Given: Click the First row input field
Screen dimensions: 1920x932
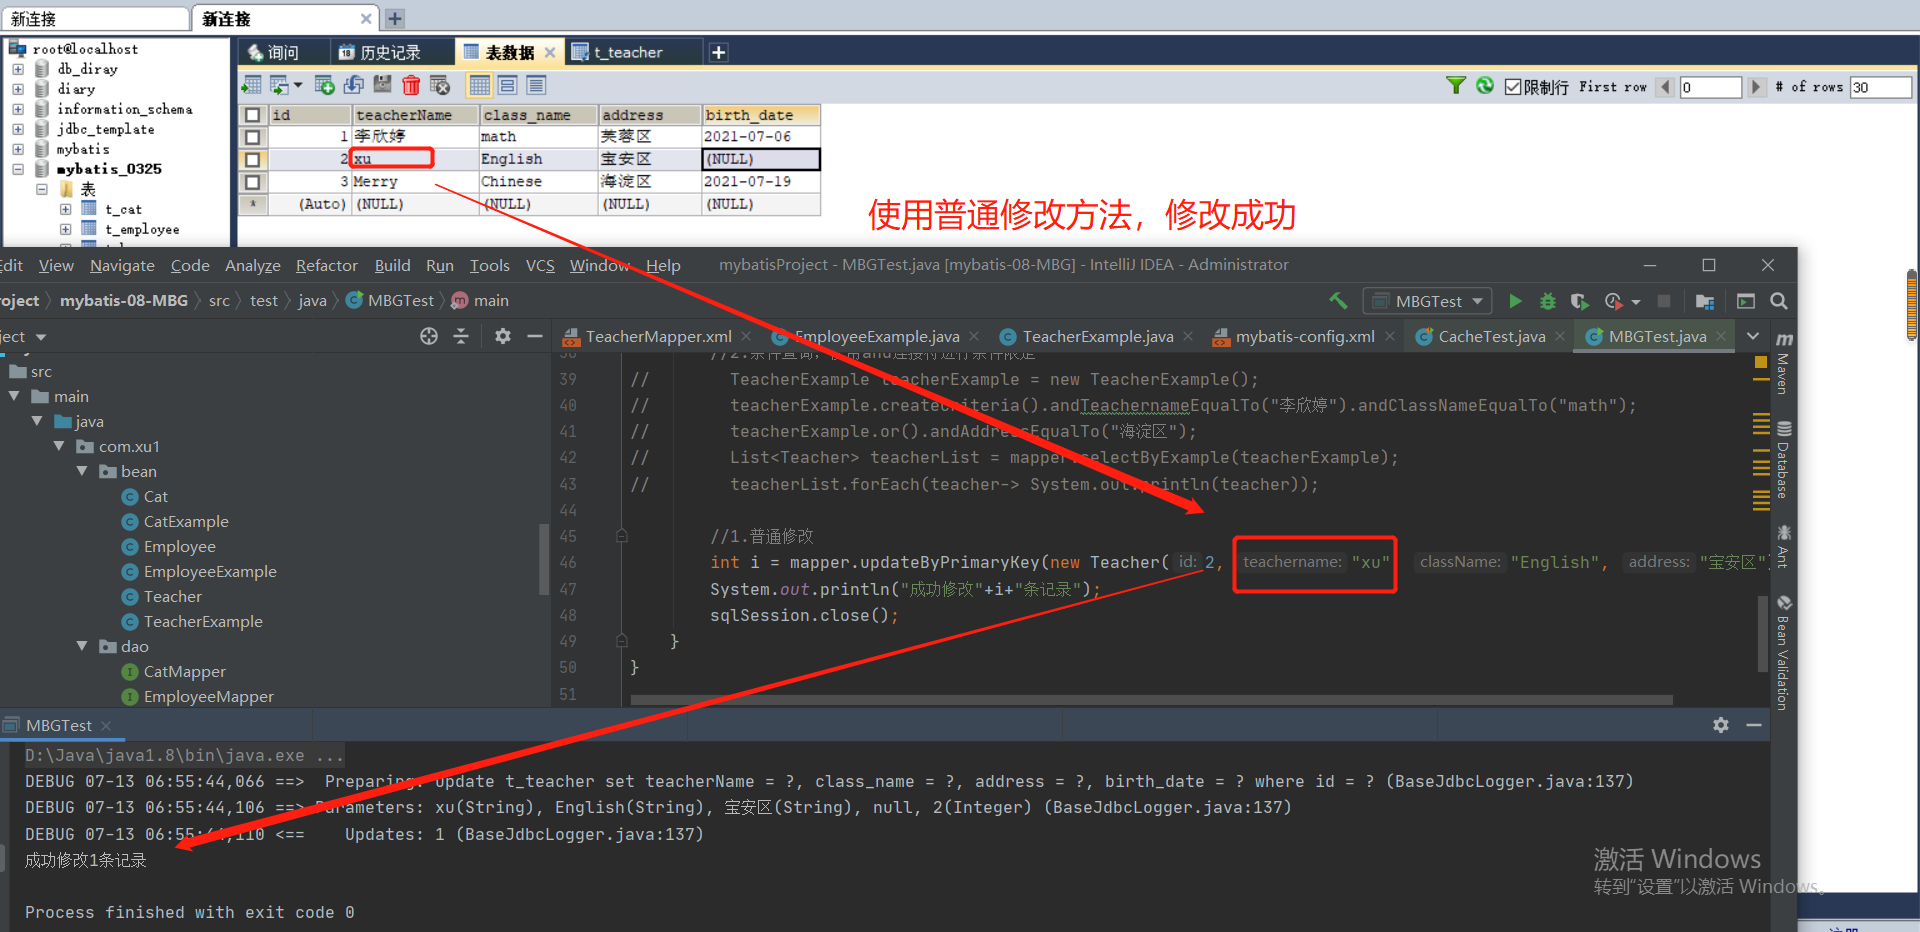Looking at the screenshot, I should point(1711,87).
